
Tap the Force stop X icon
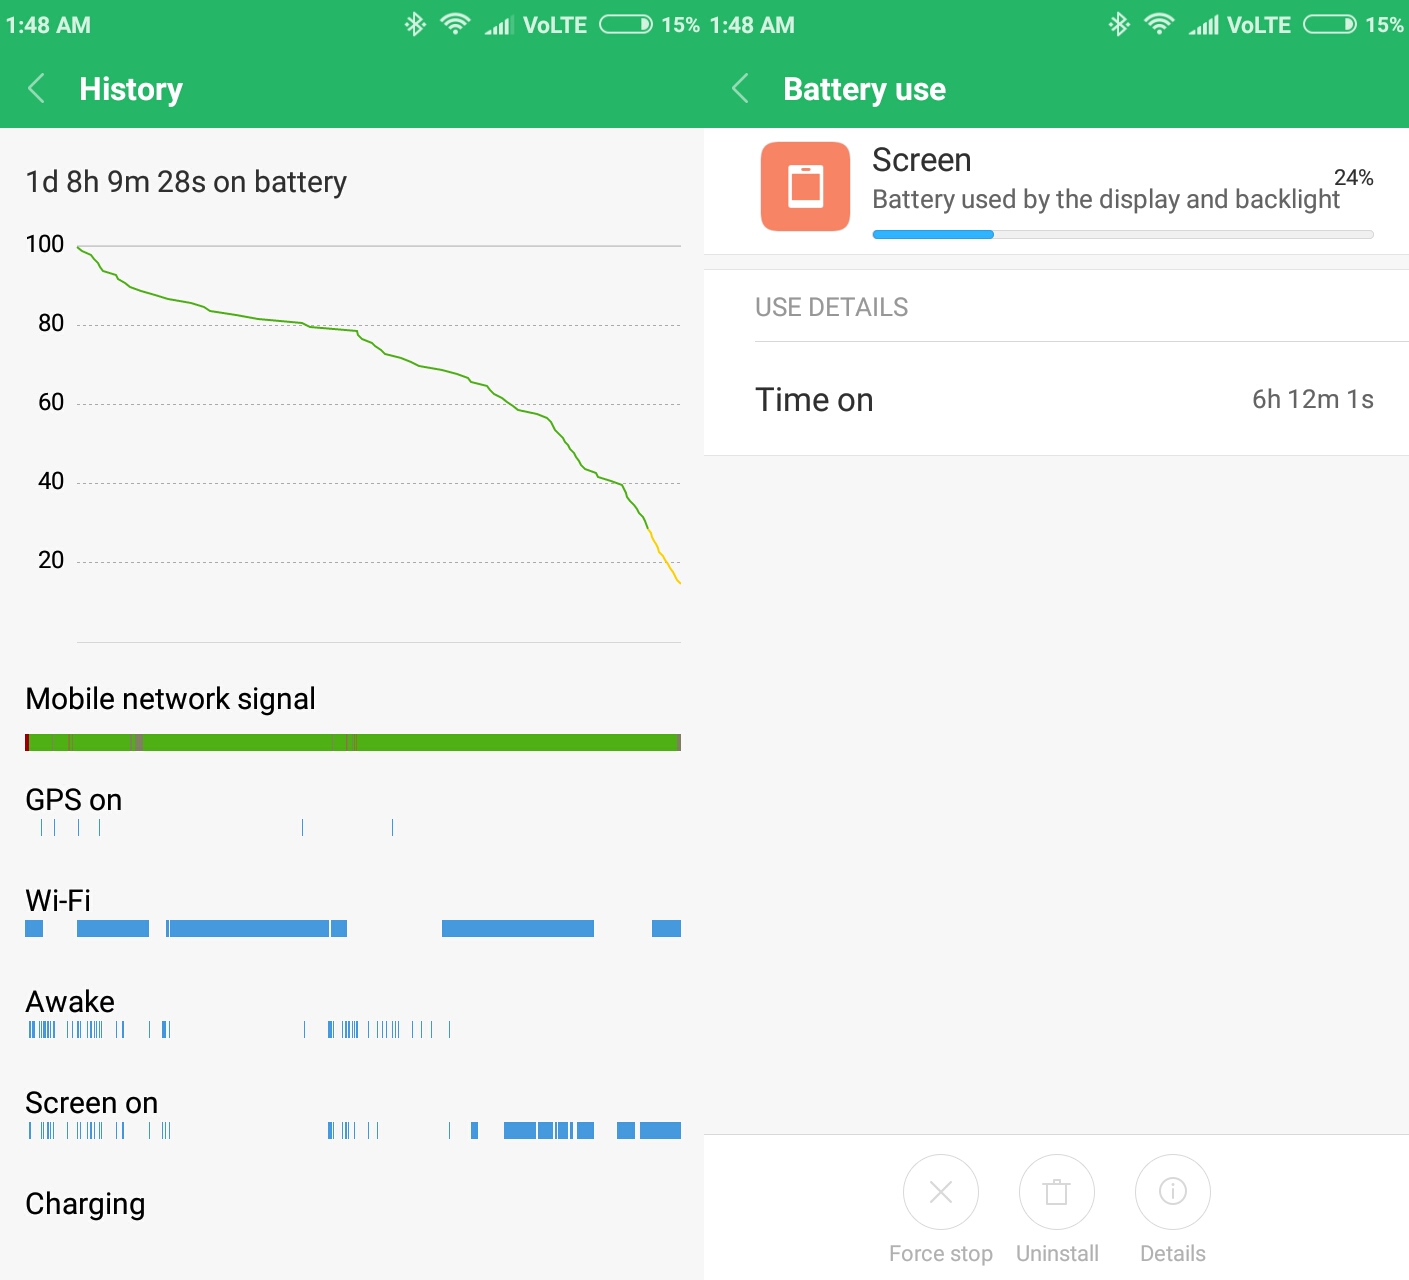940,1192
